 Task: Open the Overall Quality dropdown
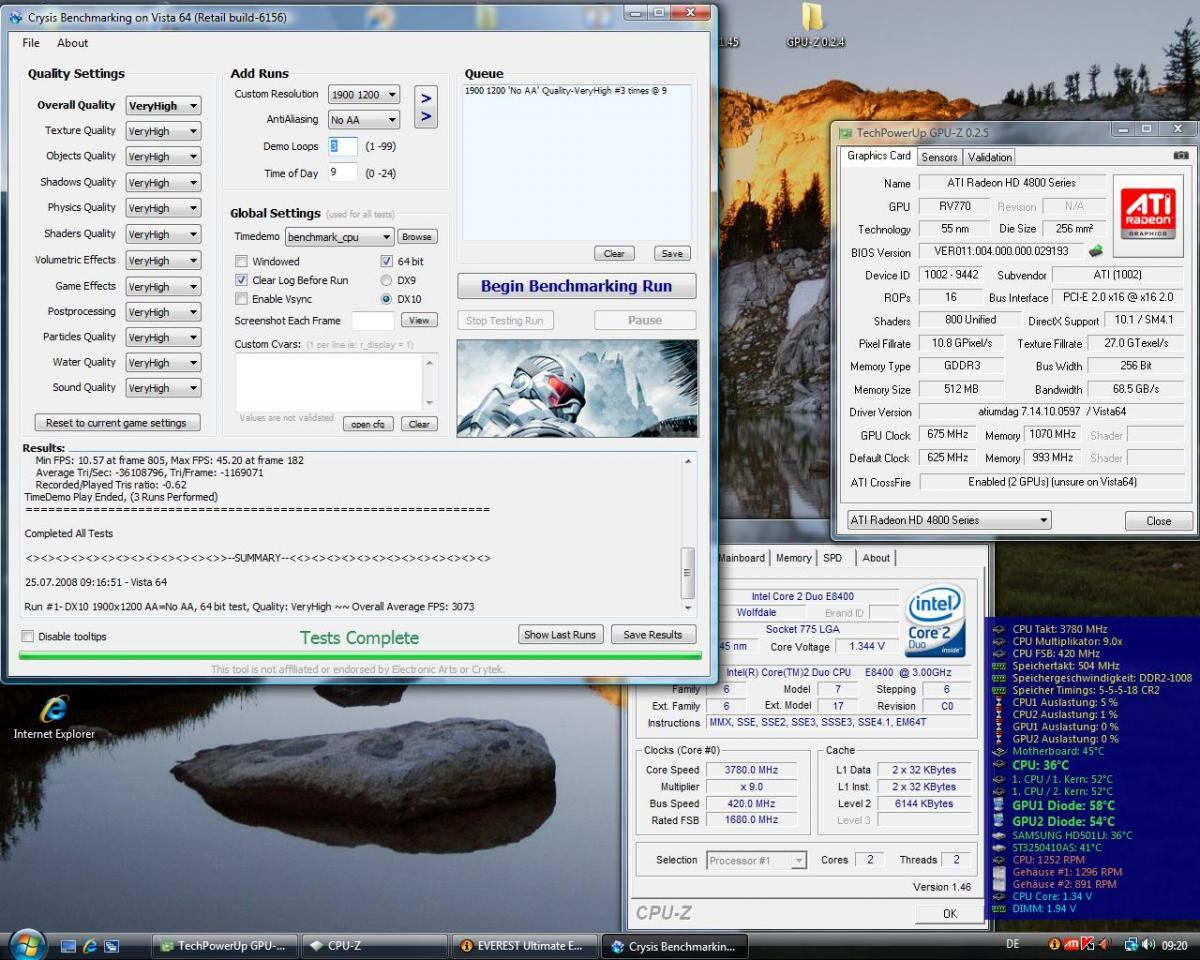[x=163, y=105]
